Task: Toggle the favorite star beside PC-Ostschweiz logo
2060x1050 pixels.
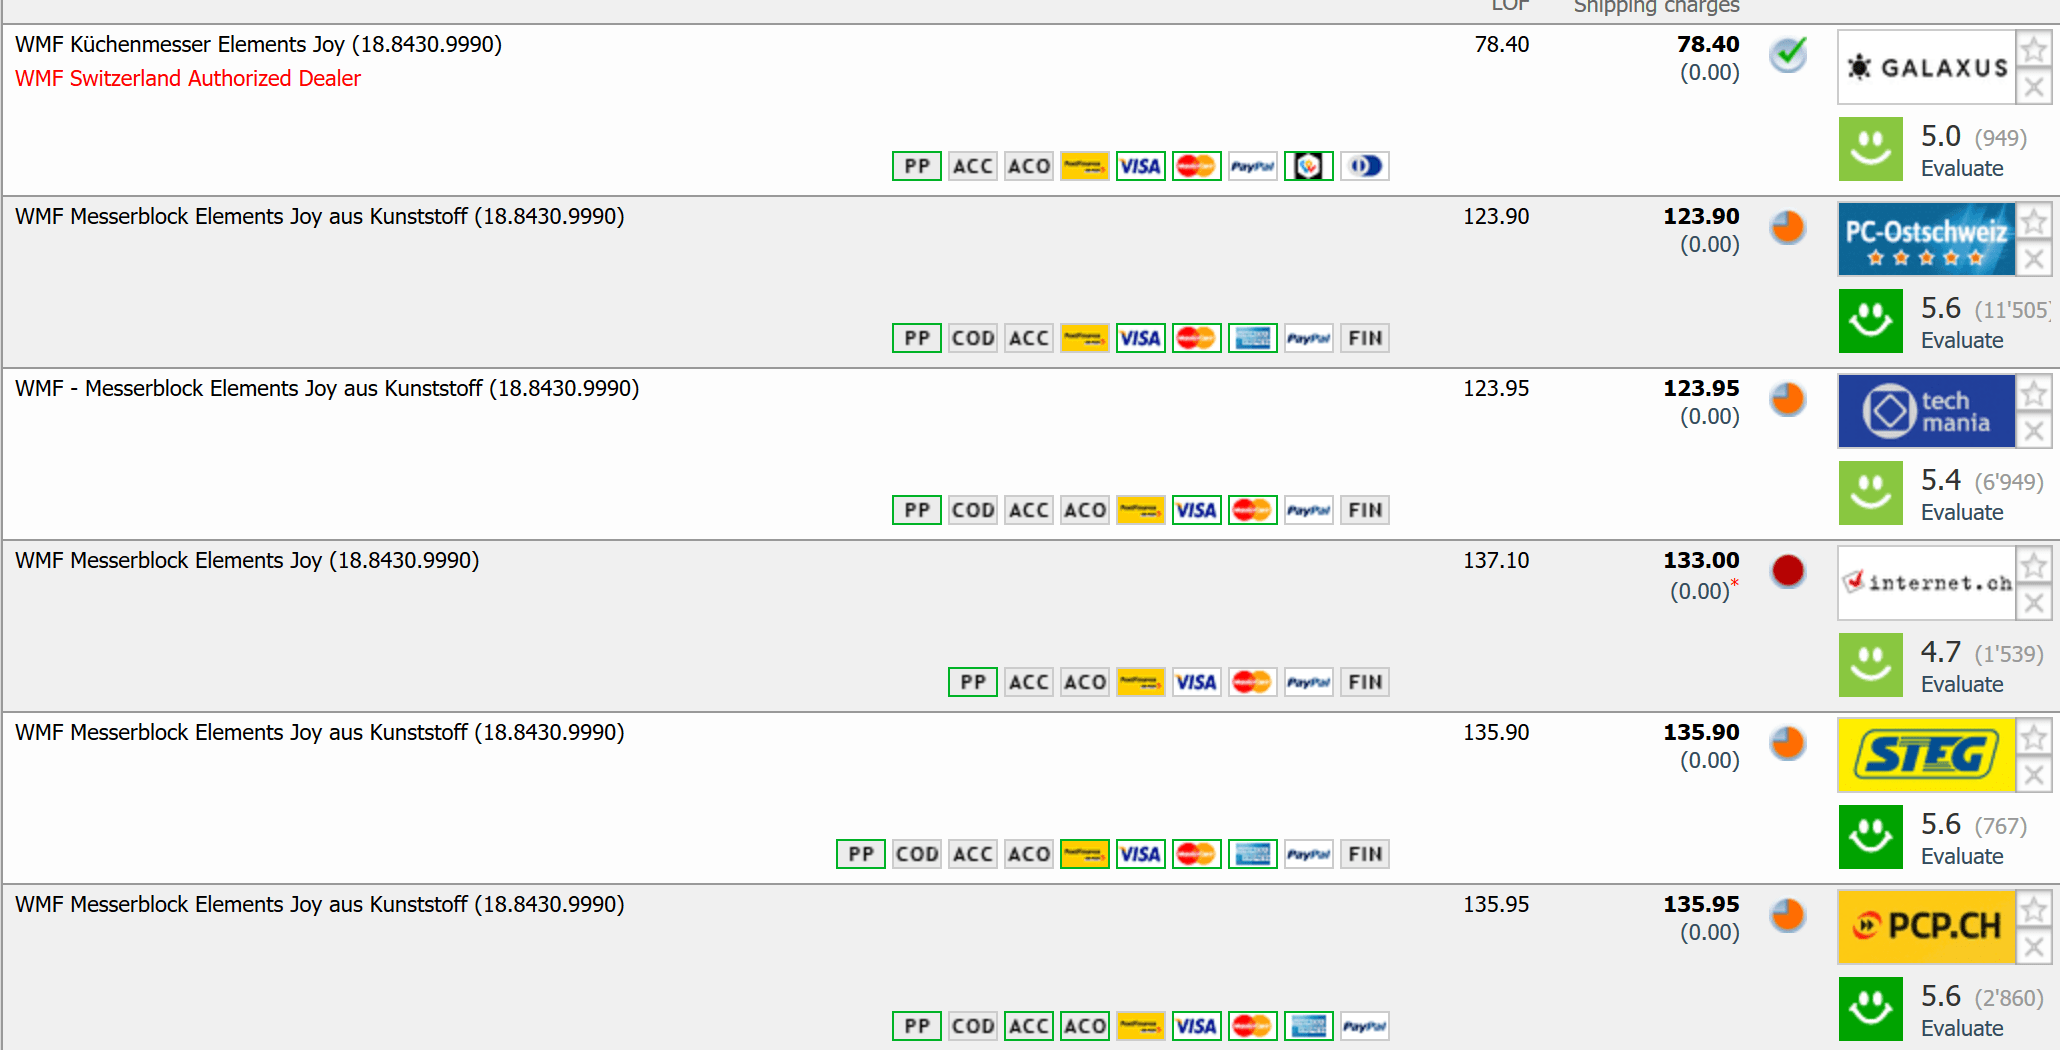Action: tap(2033, 221)
